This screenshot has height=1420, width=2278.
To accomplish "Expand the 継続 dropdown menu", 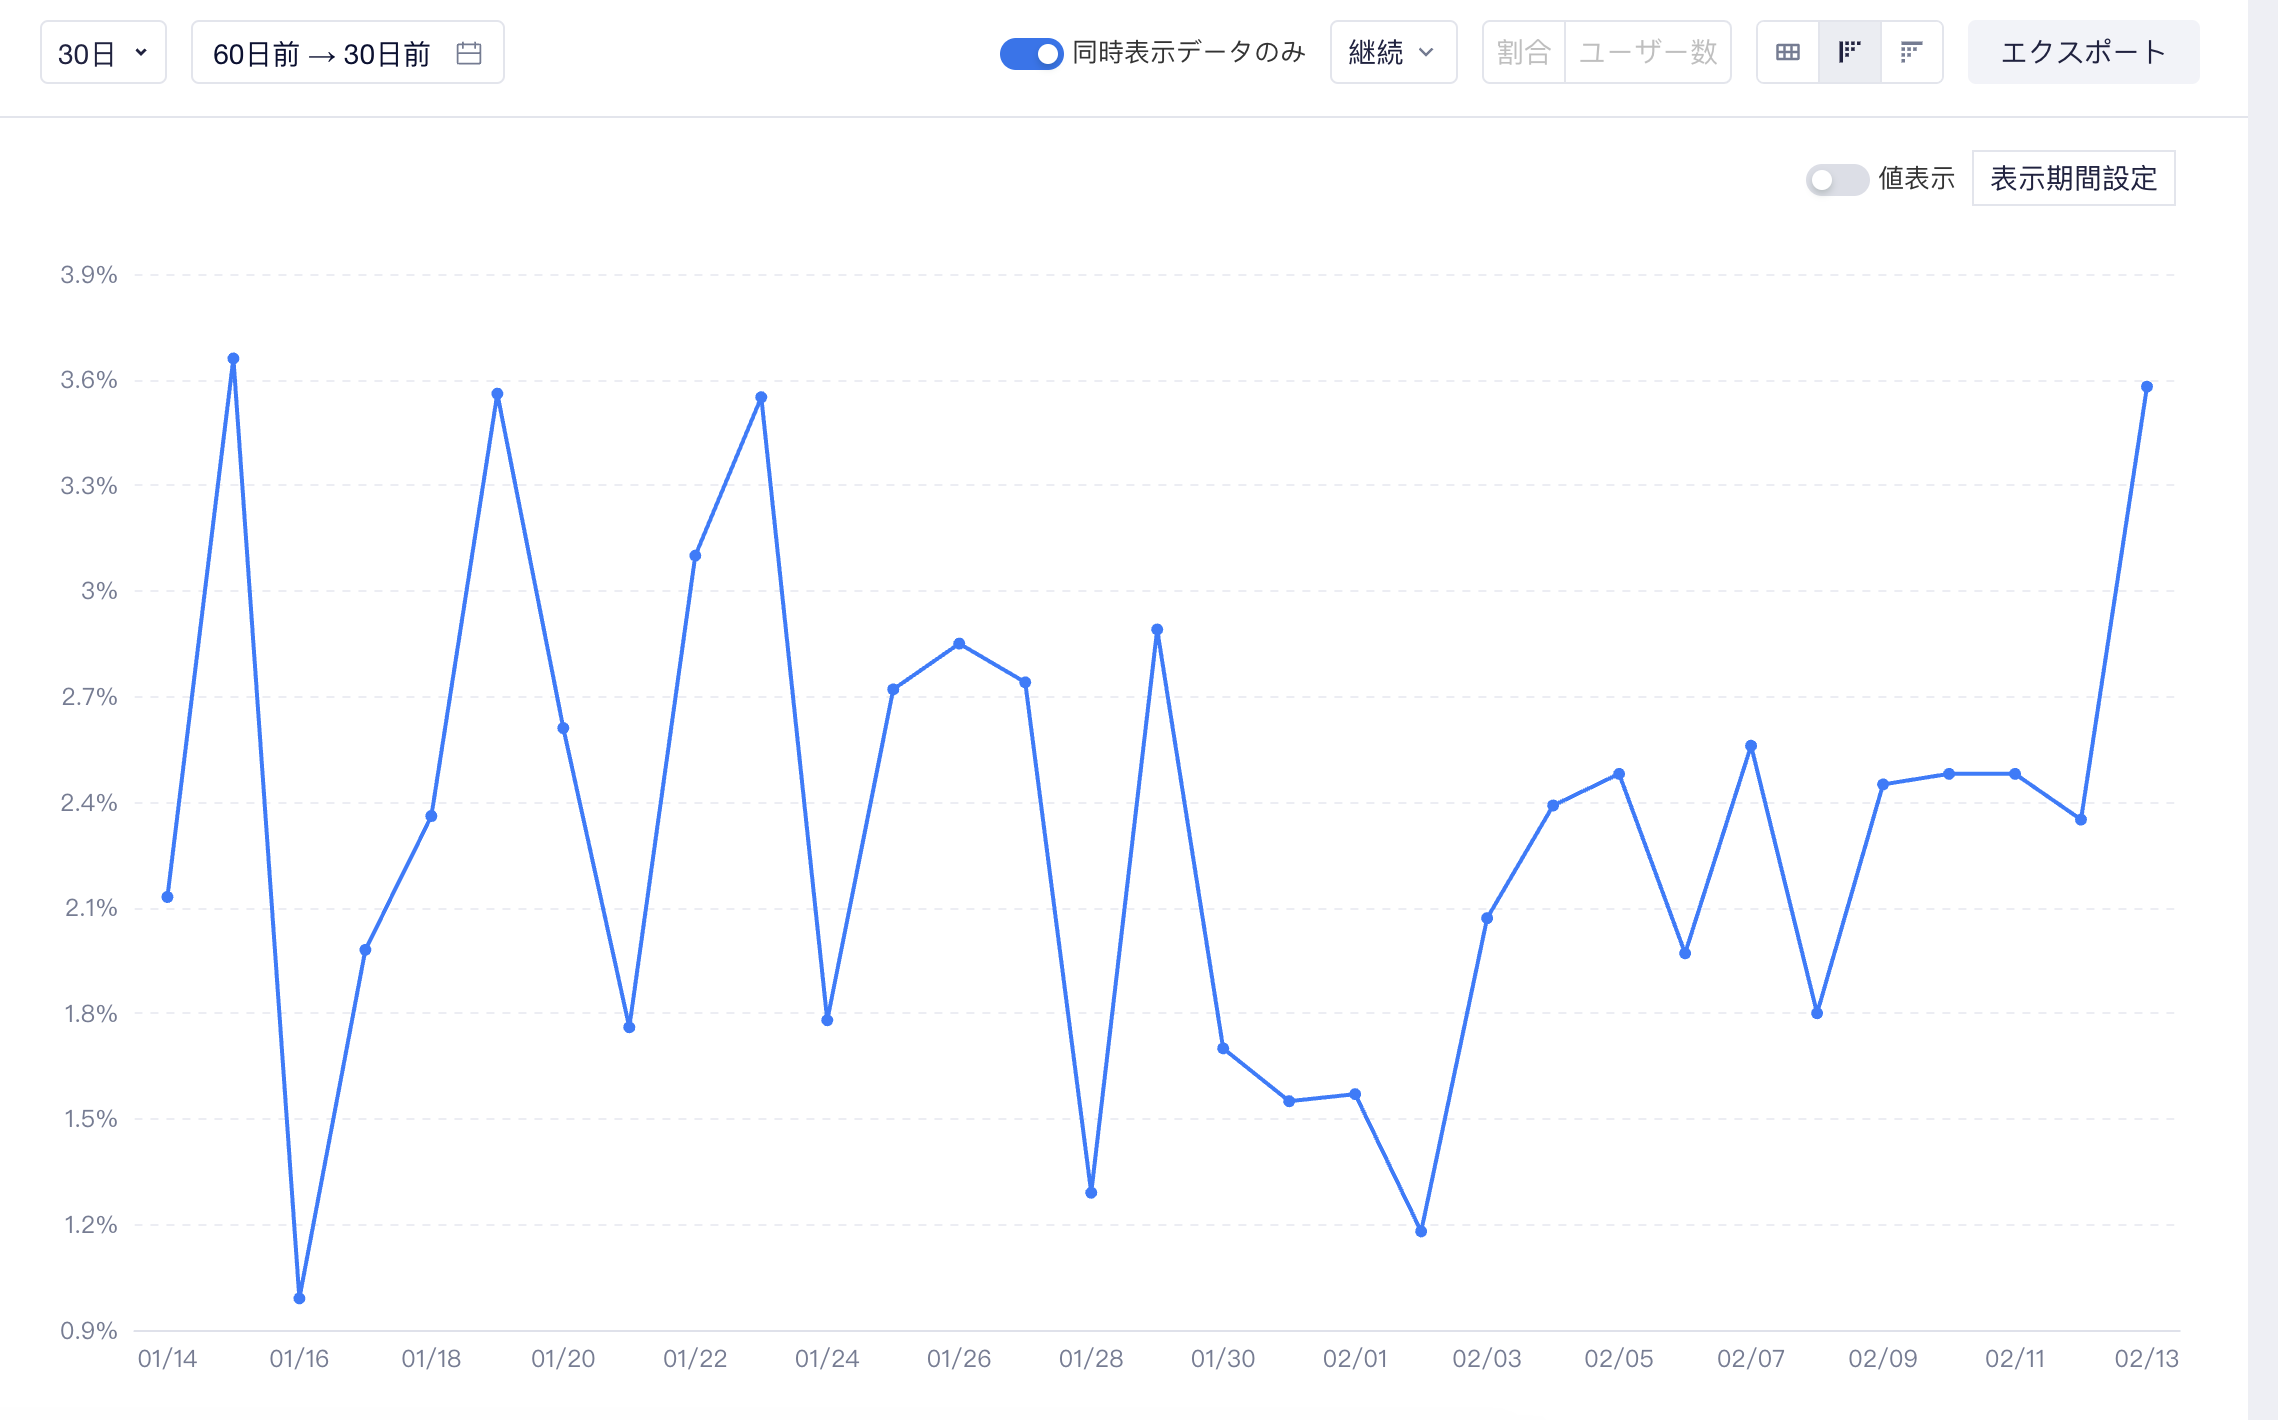I will point(1393,52).
